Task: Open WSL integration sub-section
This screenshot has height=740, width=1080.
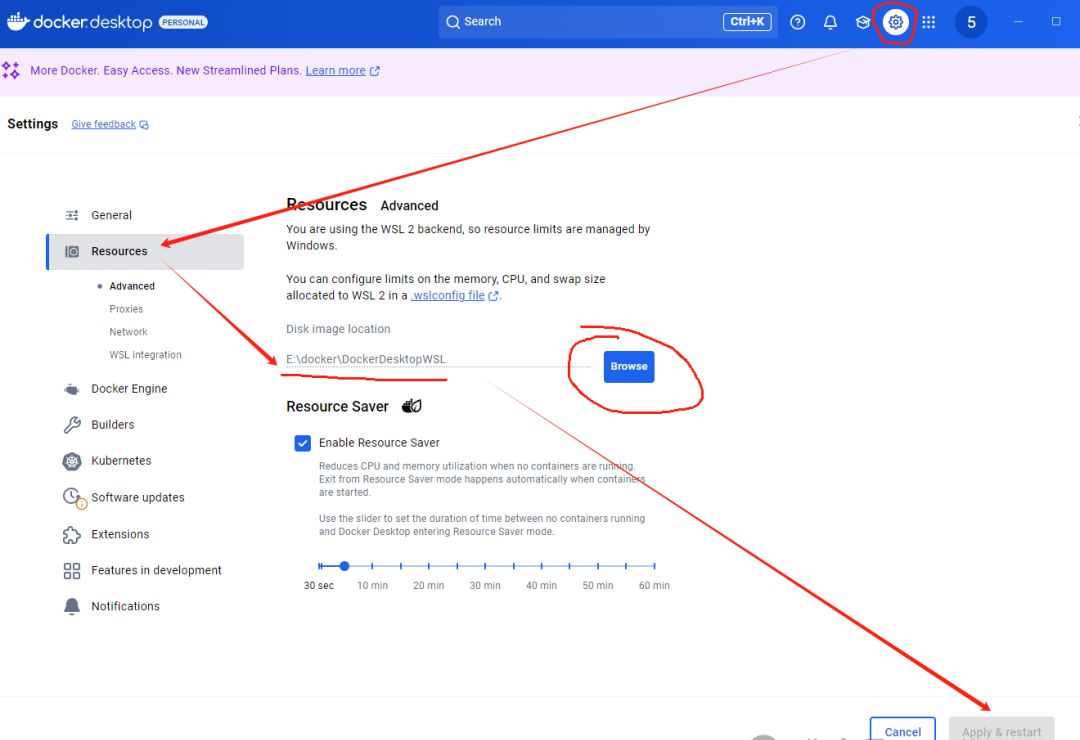Action: (145, 355)
